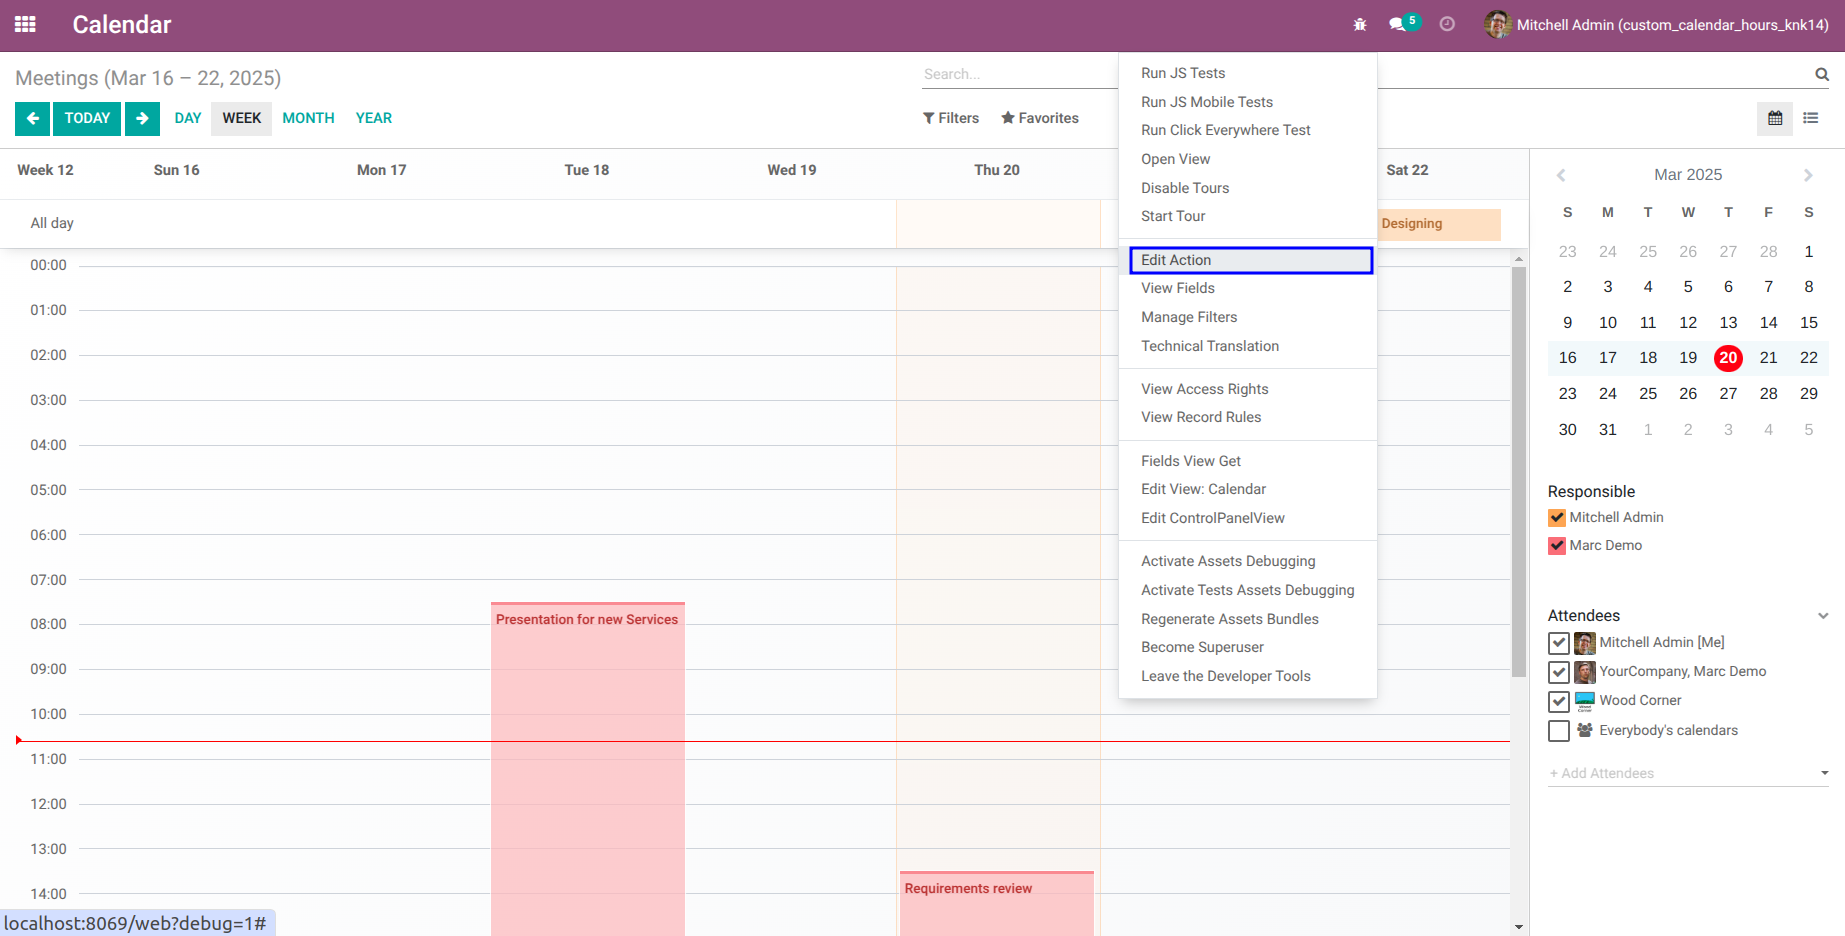Switch to YEAR view
This screenshot has height=936, width=1845.
point(374,118)
